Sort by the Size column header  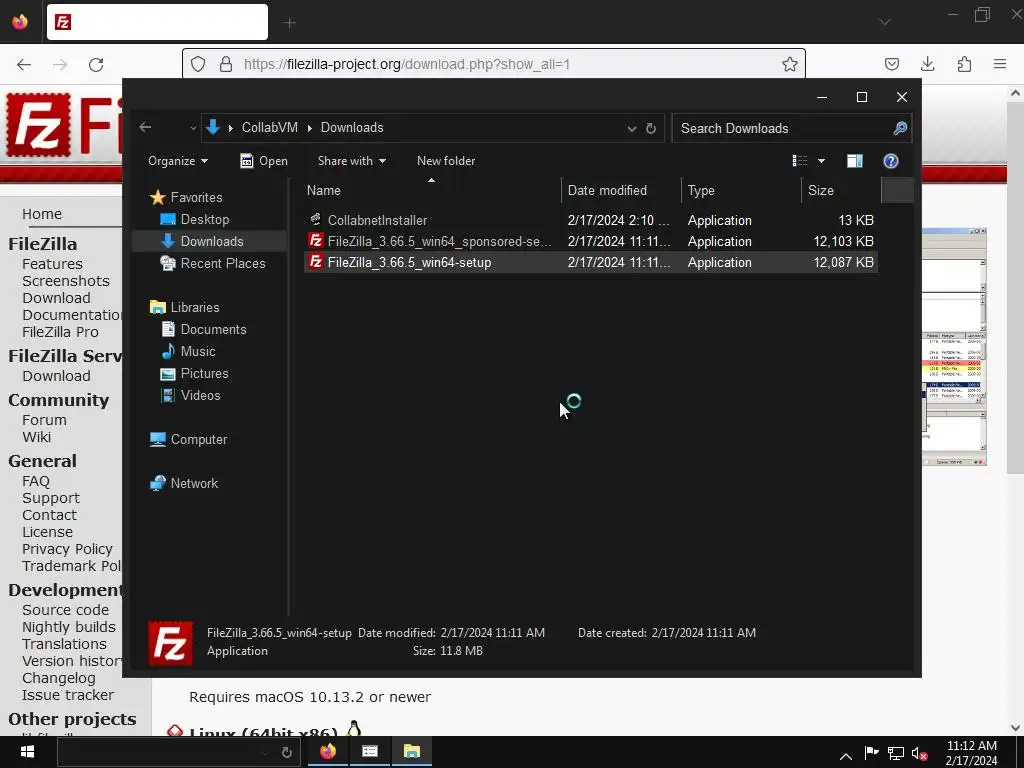click(x=841, y=190)
